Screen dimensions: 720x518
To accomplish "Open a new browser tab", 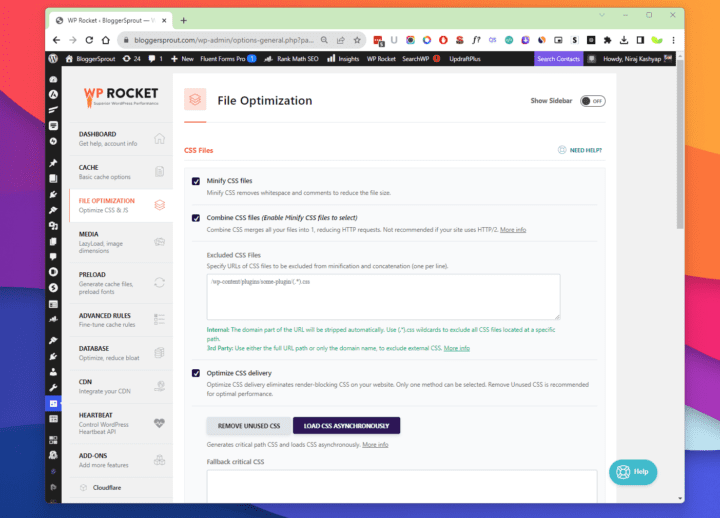I will [184, 21].
